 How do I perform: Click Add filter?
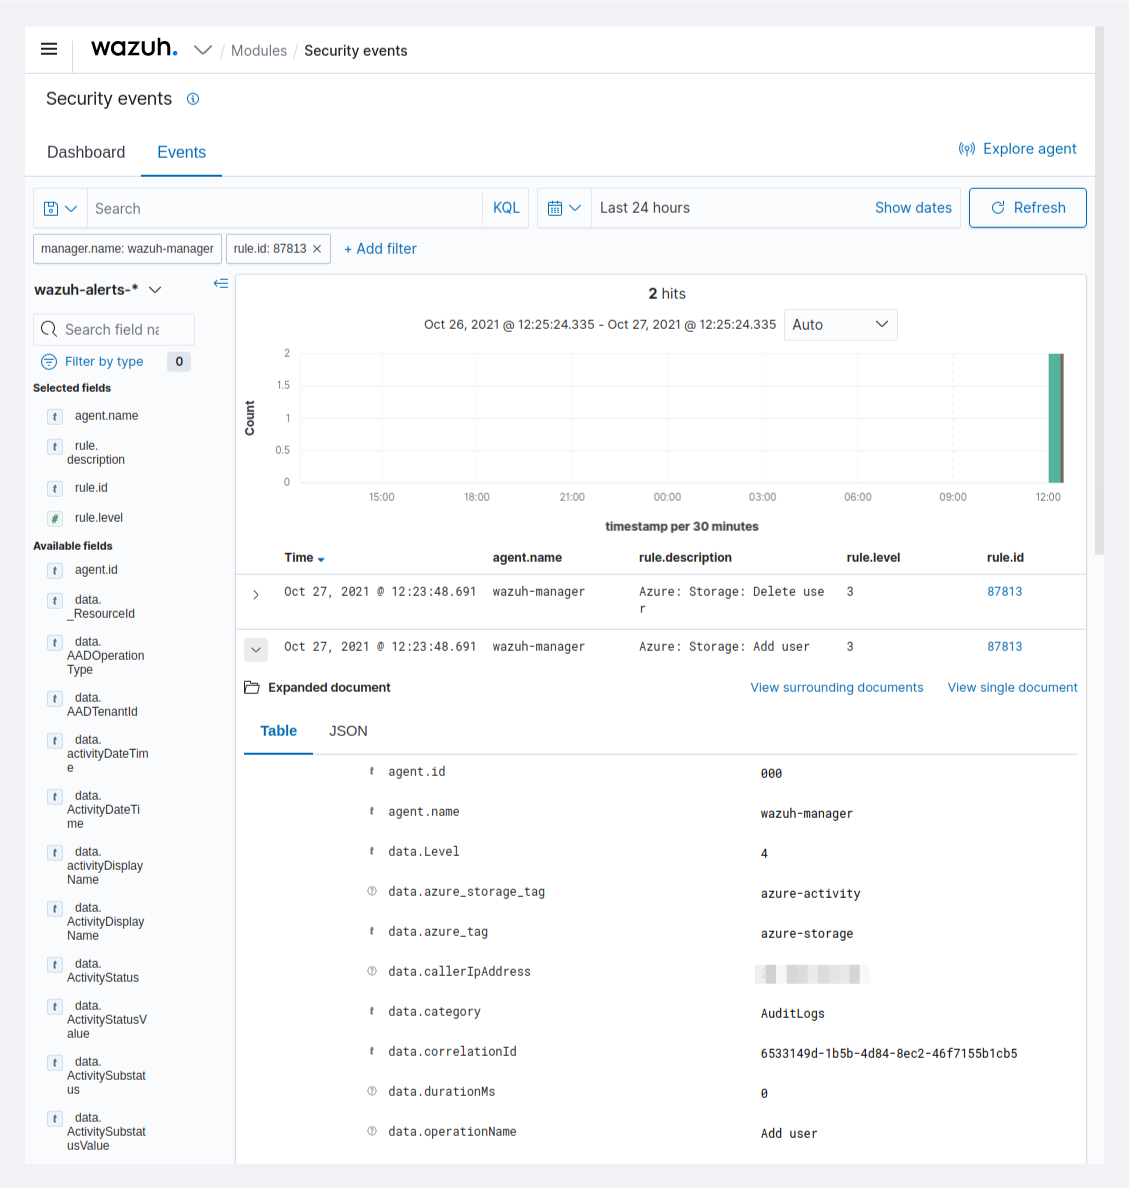[x=380, y=249]
